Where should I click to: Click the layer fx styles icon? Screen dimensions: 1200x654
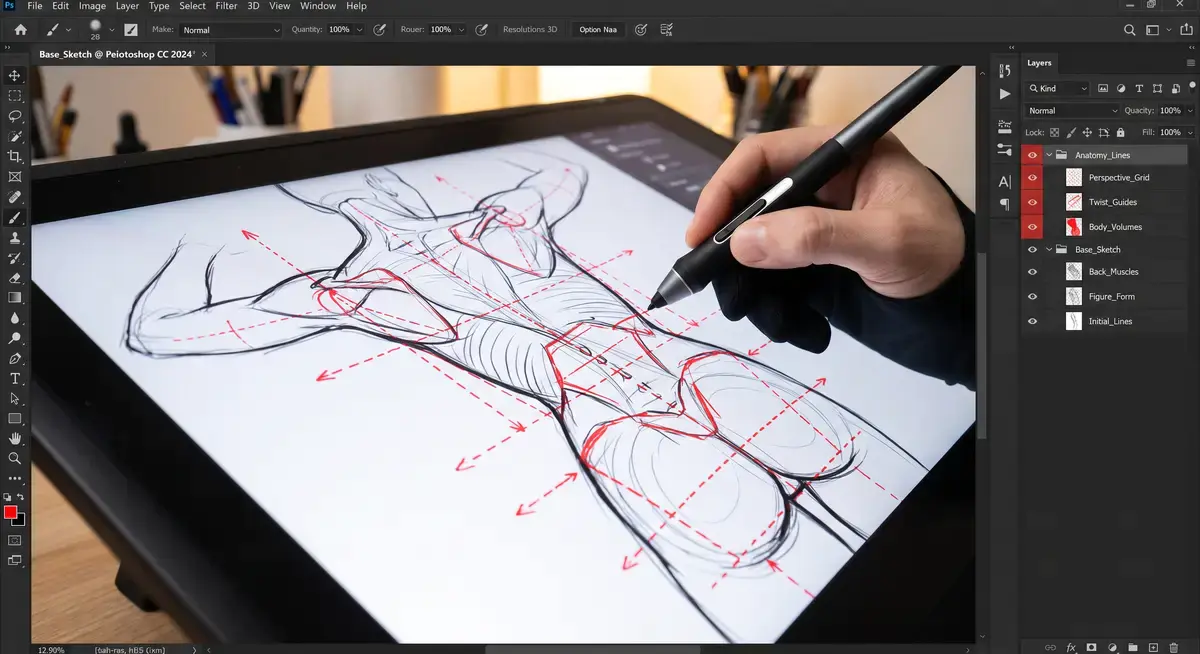coord(1071,647)
